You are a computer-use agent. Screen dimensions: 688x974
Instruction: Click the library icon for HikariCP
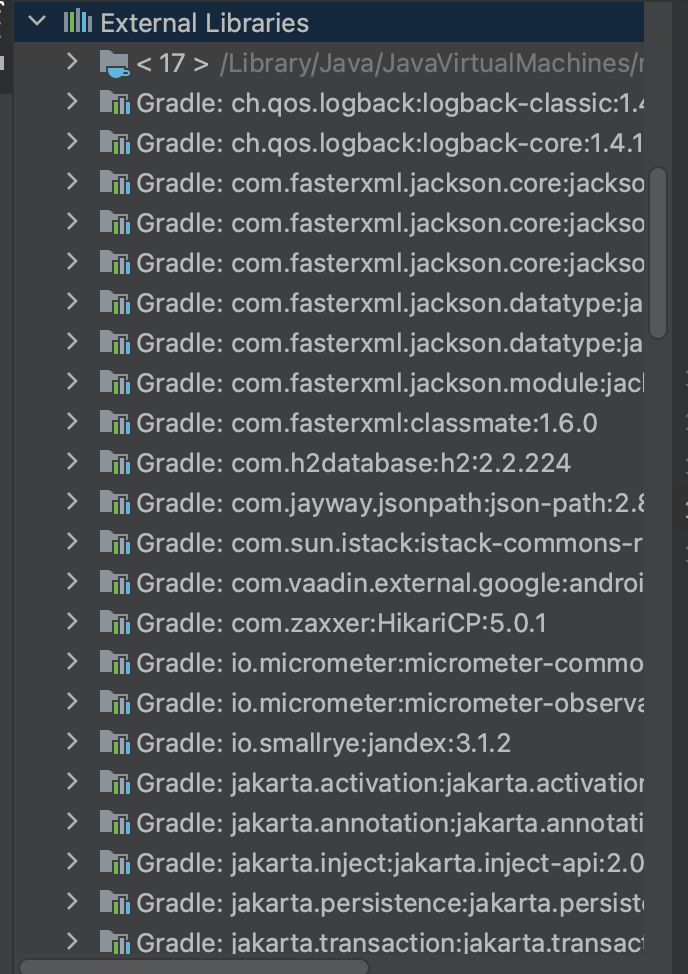(x=115, y=622)
